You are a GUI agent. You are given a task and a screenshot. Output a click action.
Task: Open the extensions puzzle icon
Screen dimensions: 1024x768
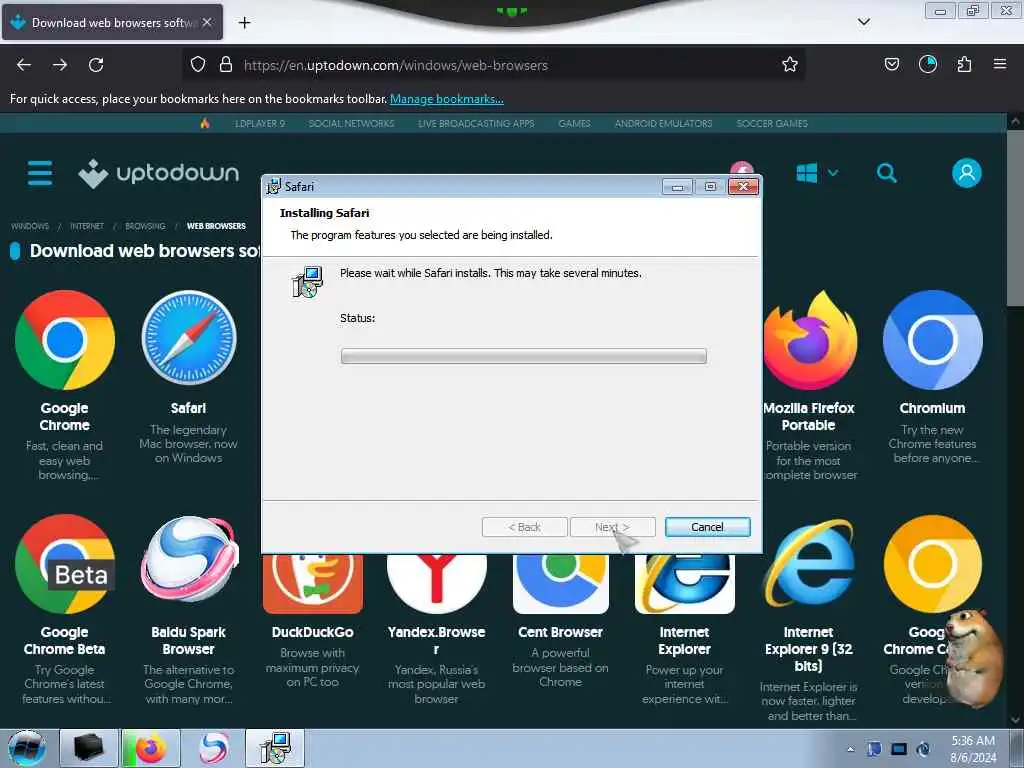964,64
